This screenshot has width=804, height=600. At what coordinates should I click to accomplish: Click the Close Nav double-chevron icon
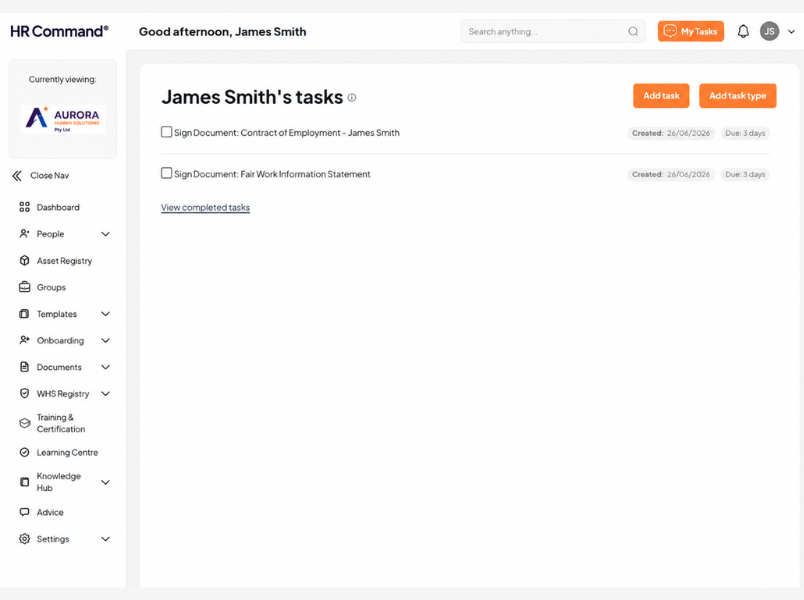(x=17, y=176)
